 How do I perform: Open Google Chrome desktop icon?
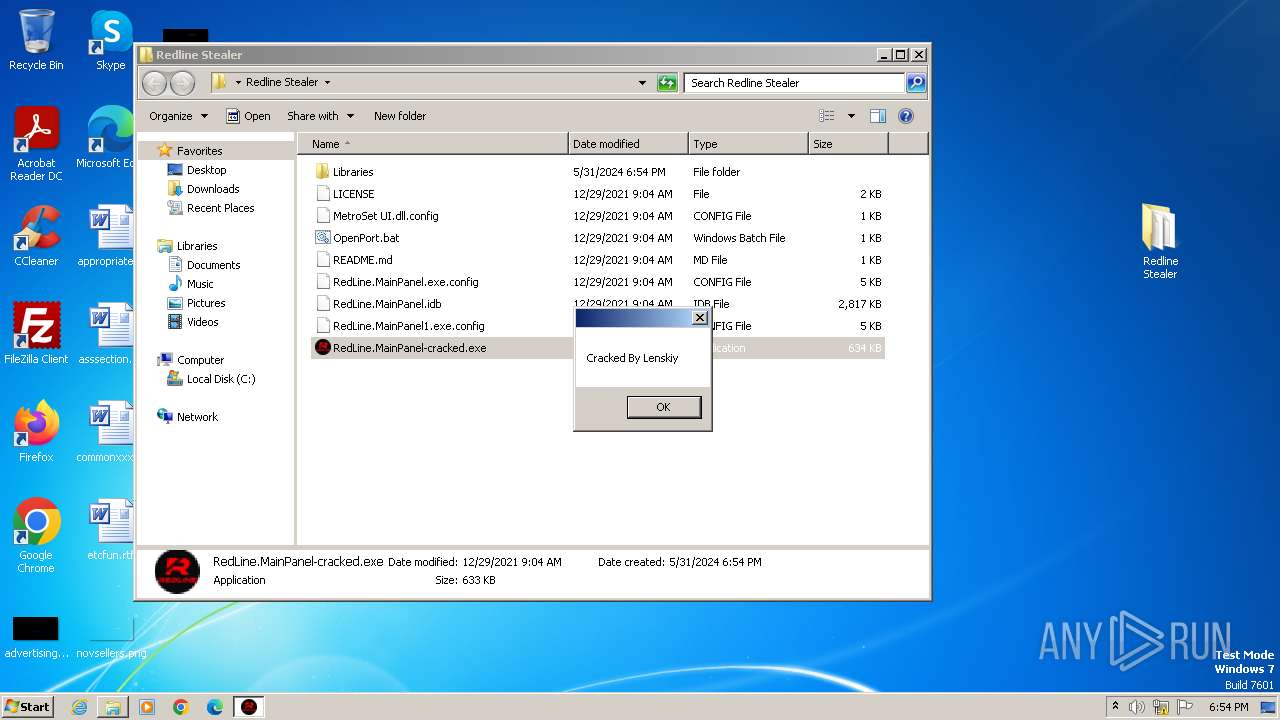click(36, 536)
